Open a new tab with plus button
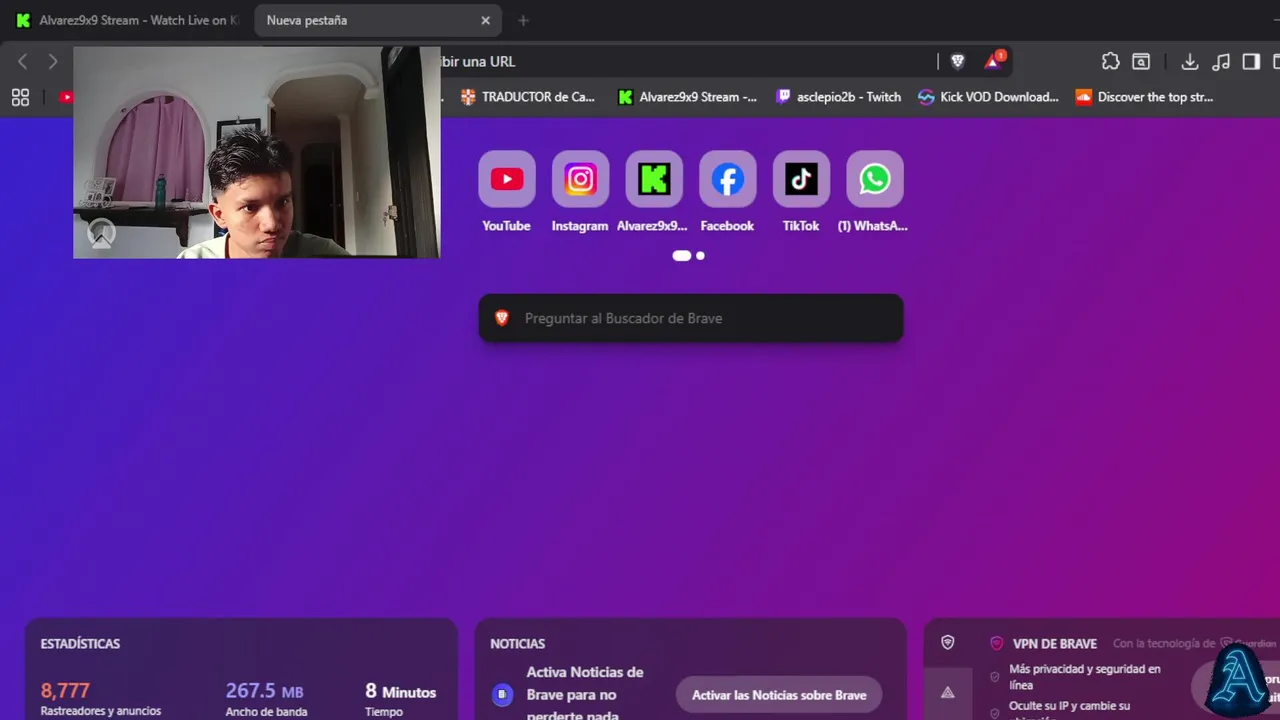 tap(523, 20)
